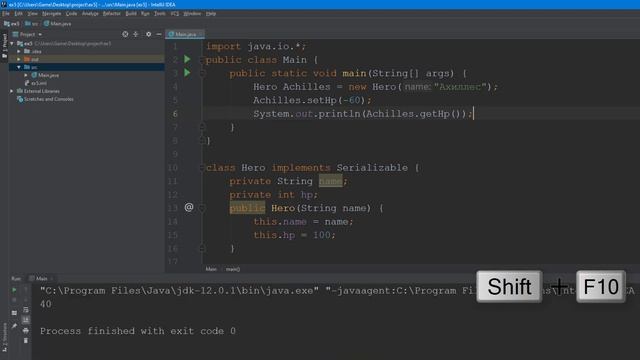
Task: Open the VCS menu
Action: point(175,13)
